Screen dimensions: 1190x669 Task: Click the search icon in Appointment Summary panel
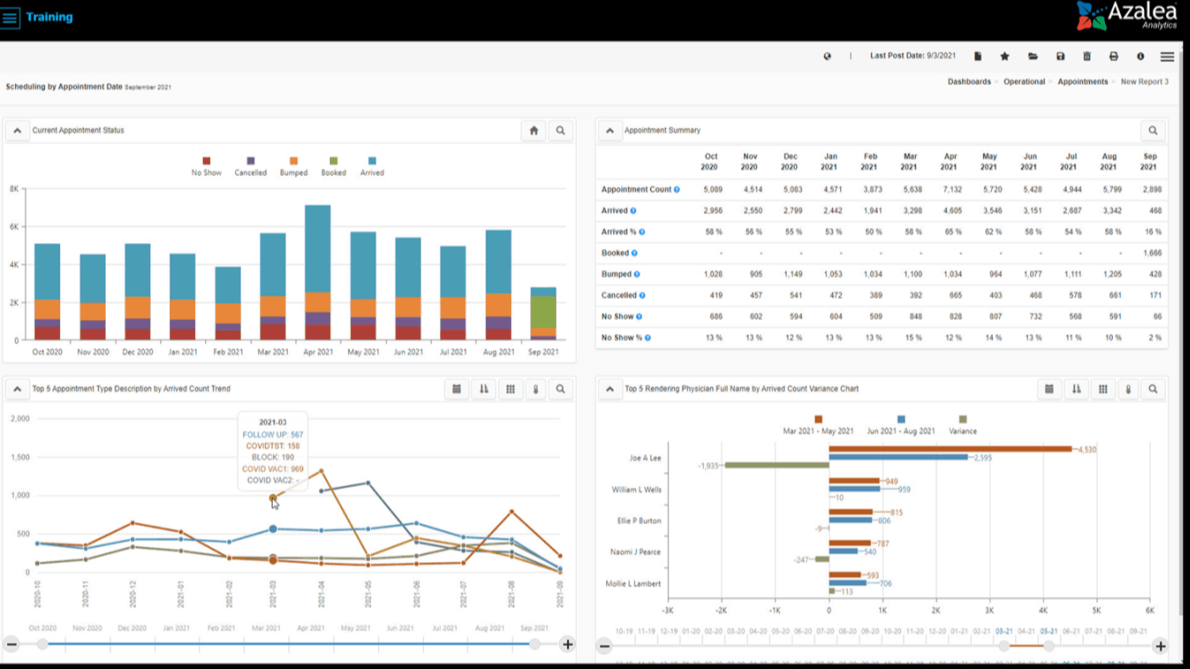[1153, 131]
